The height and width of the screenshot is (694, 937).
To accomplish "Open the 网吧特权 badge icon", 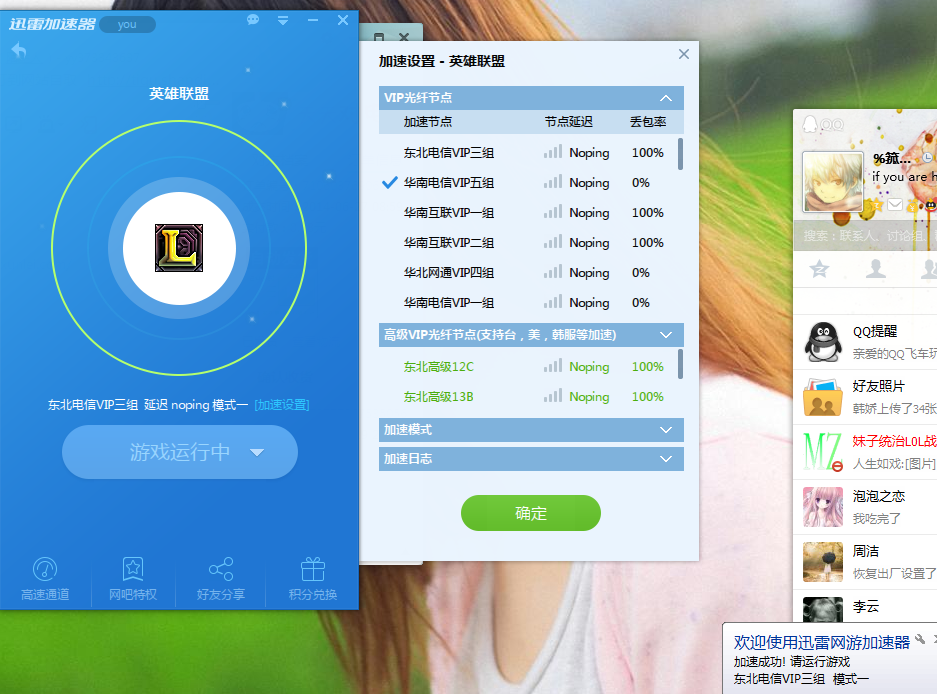I will click(x=133, y=569).
